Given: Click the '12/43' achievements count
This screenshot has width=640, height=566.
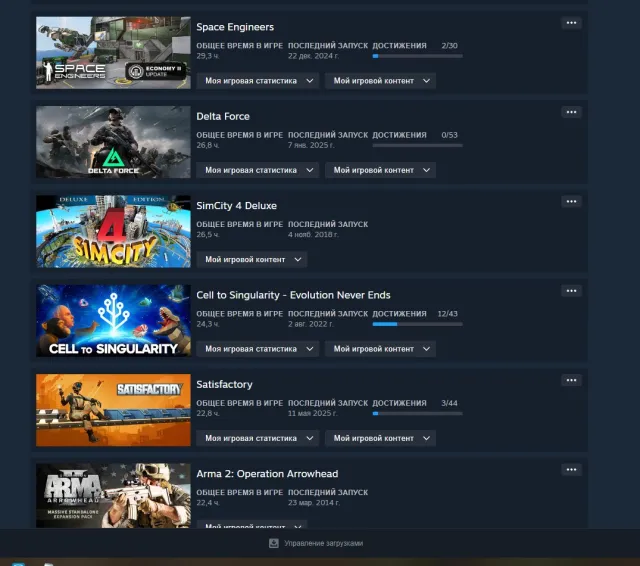Looking at the screenshot, I should pyautogui.click(x=448, y=314).
